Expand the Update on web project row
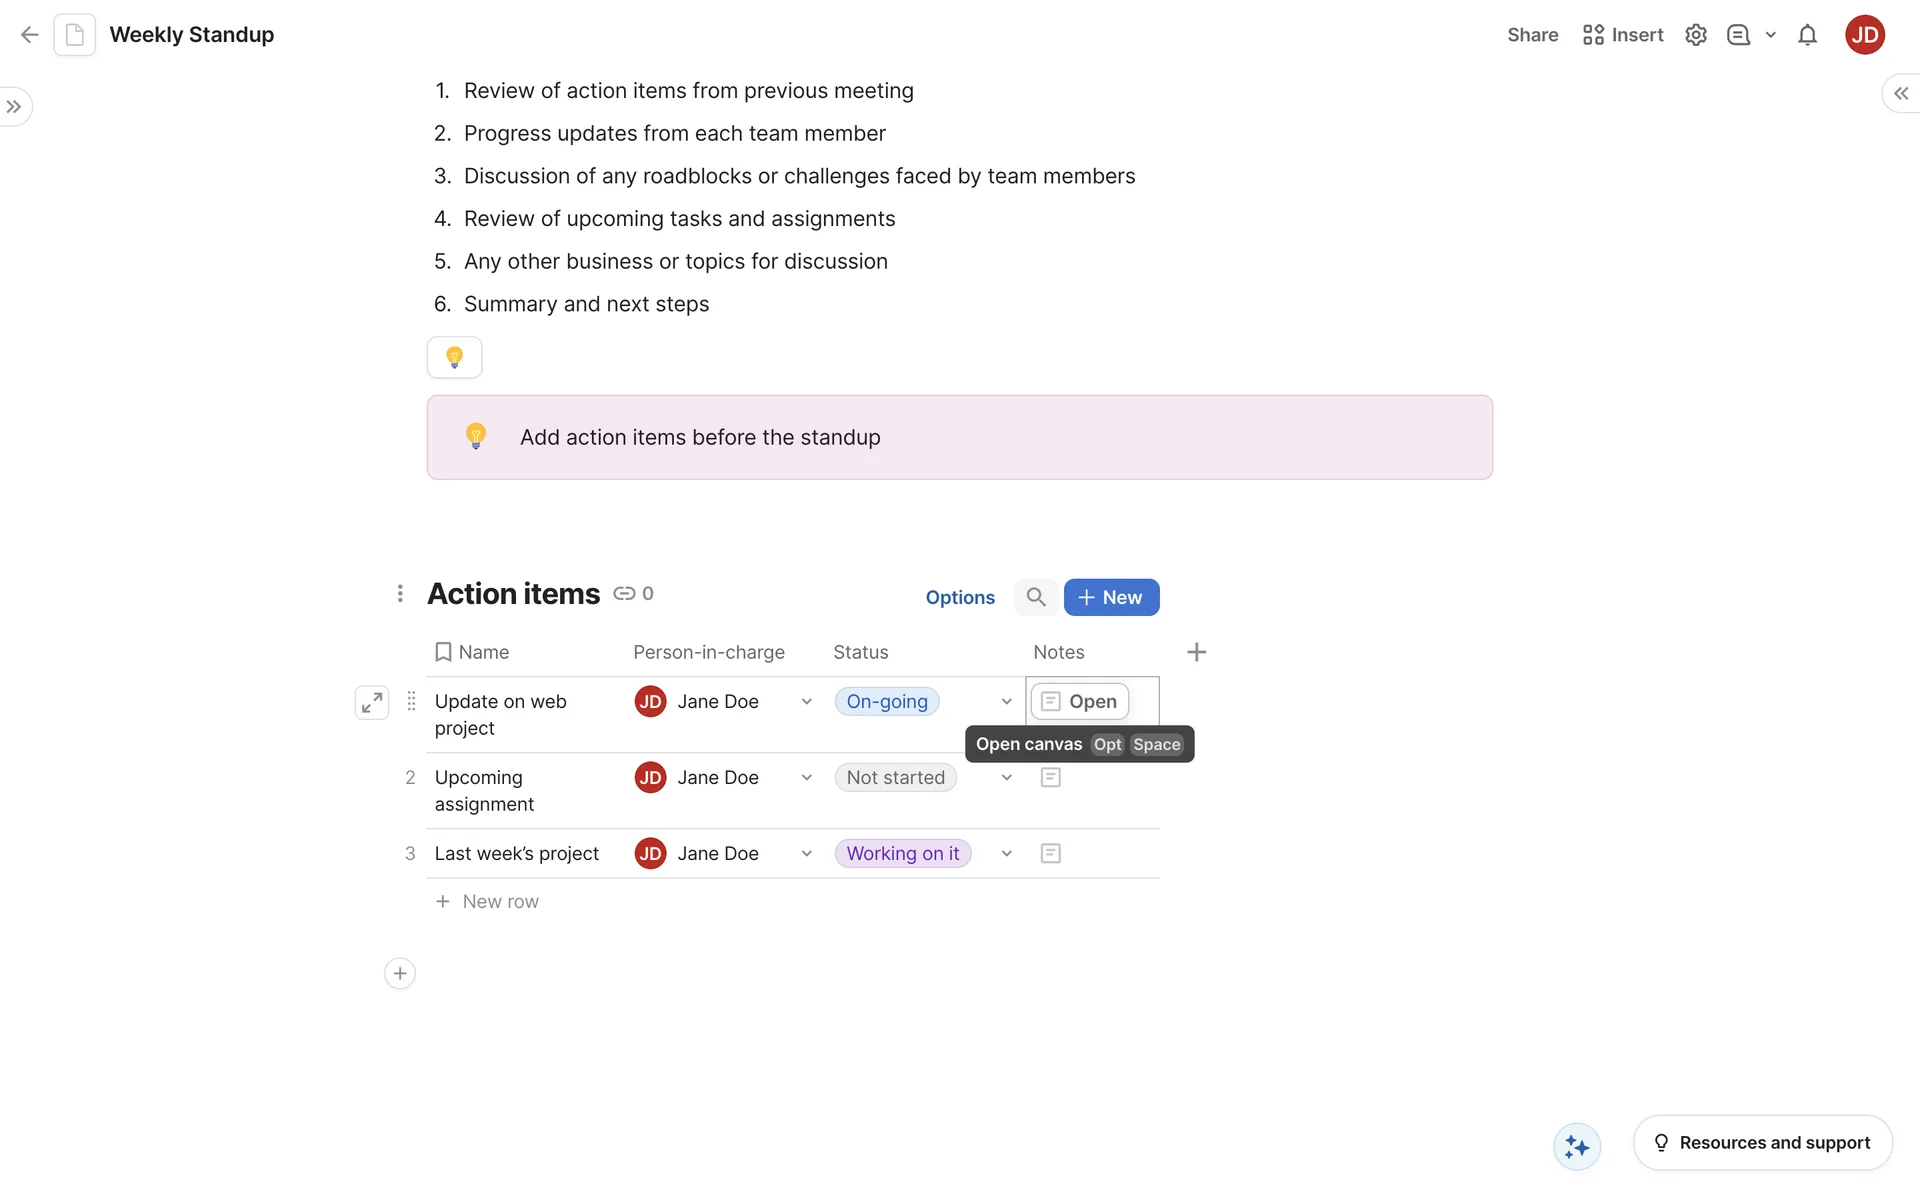Image resolution: width=1920 pixels, height=1200 pixels. [x=372, y=702]
